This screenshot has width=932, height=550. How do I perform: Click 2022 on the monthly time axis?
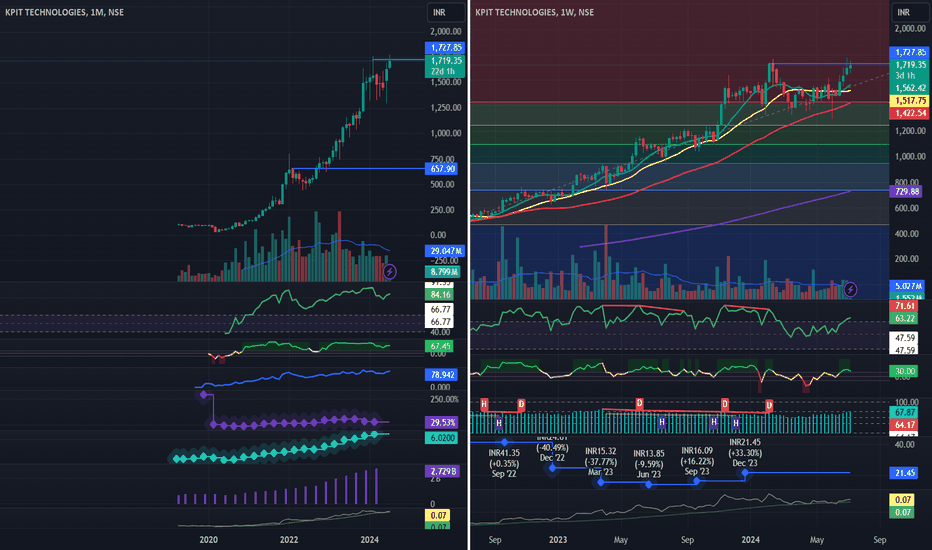click(289, 540)
